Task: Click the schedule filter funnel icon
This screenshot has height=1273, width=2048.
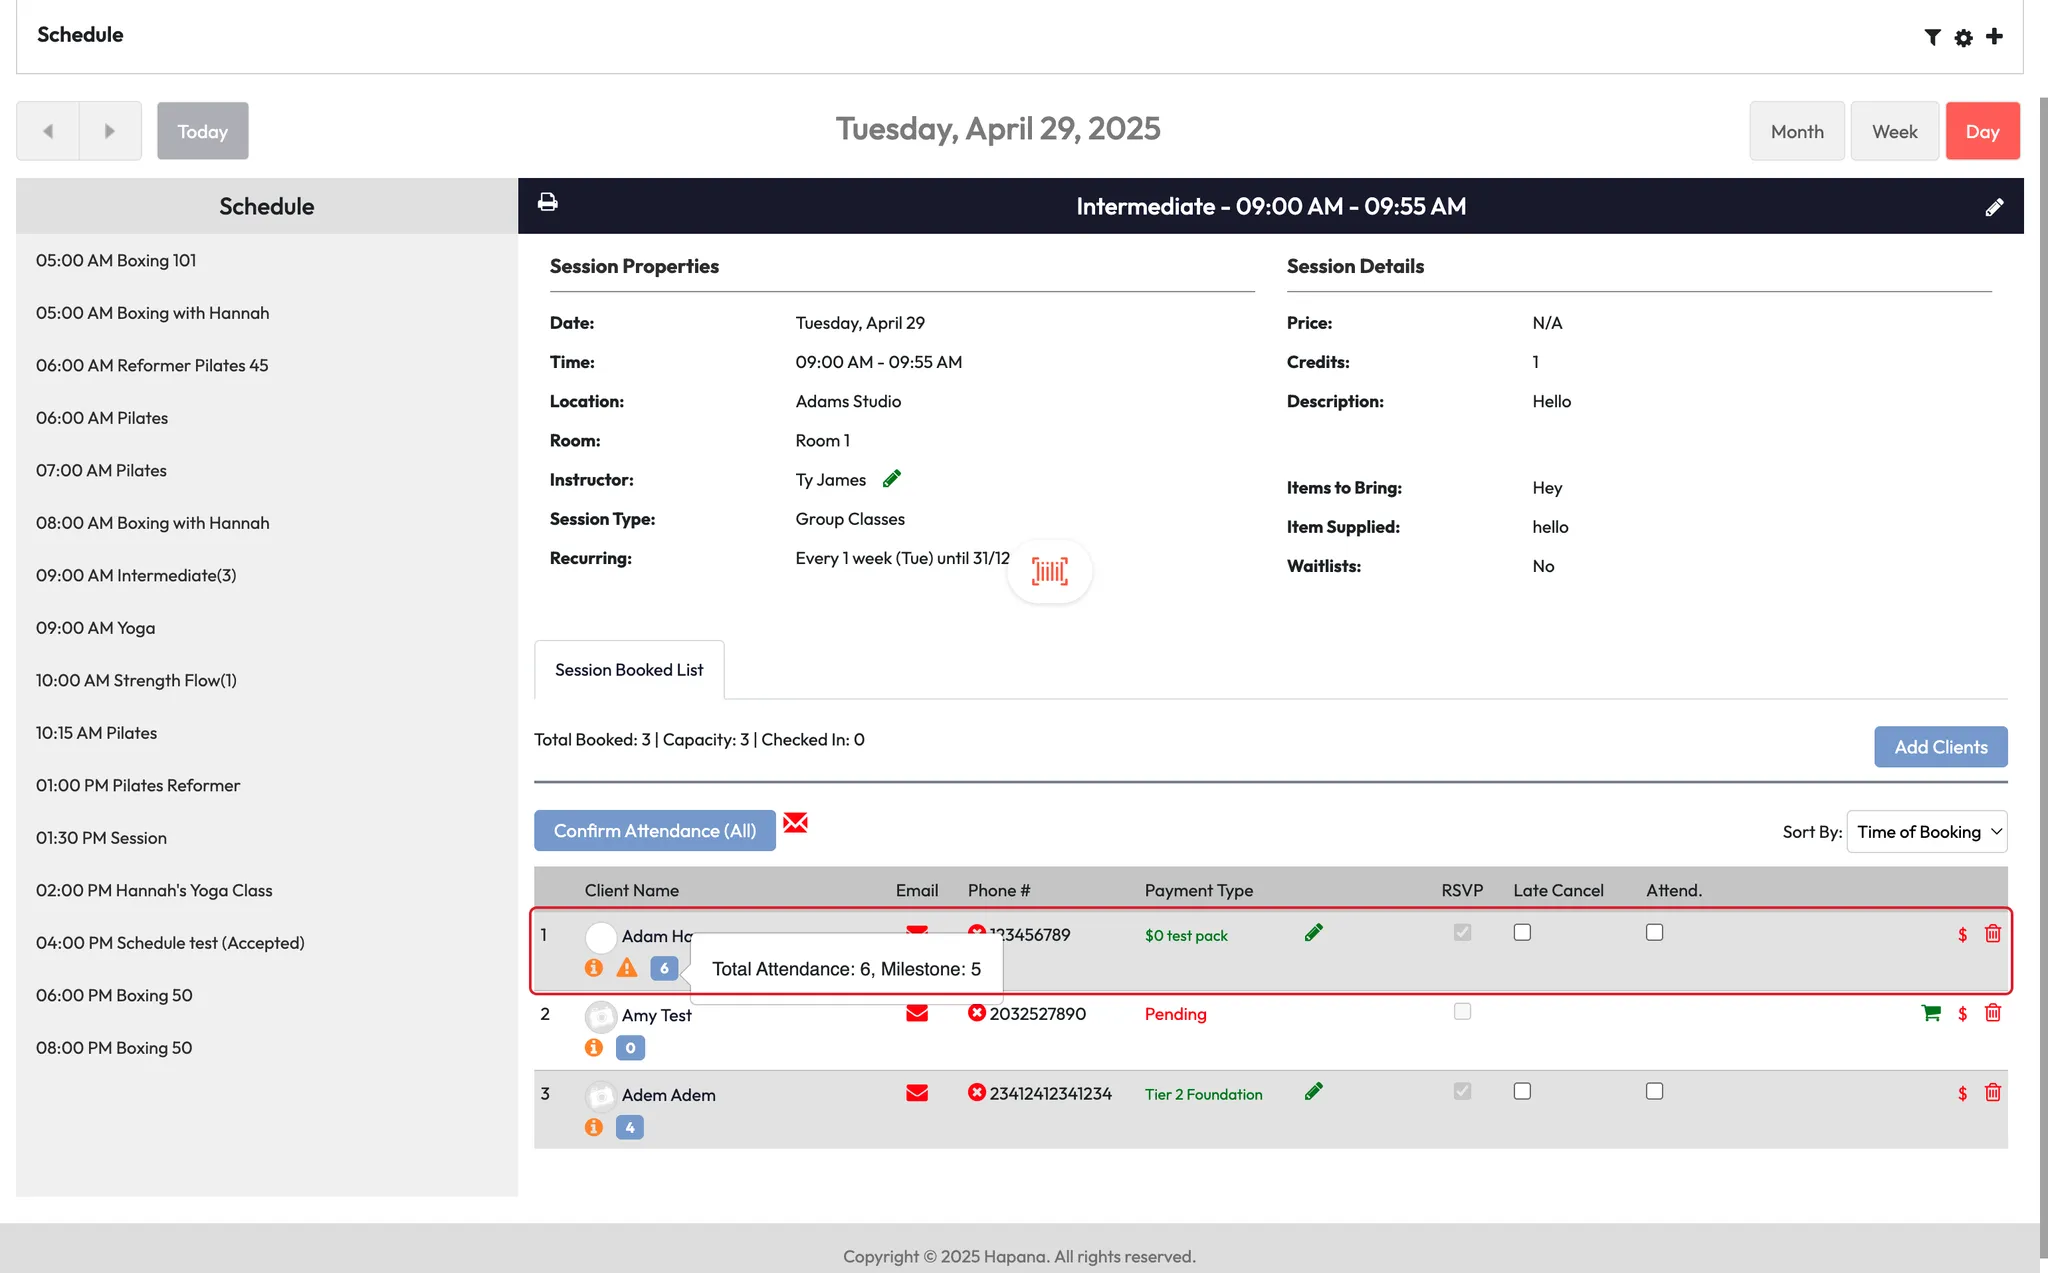Action: coord(1932,37)
